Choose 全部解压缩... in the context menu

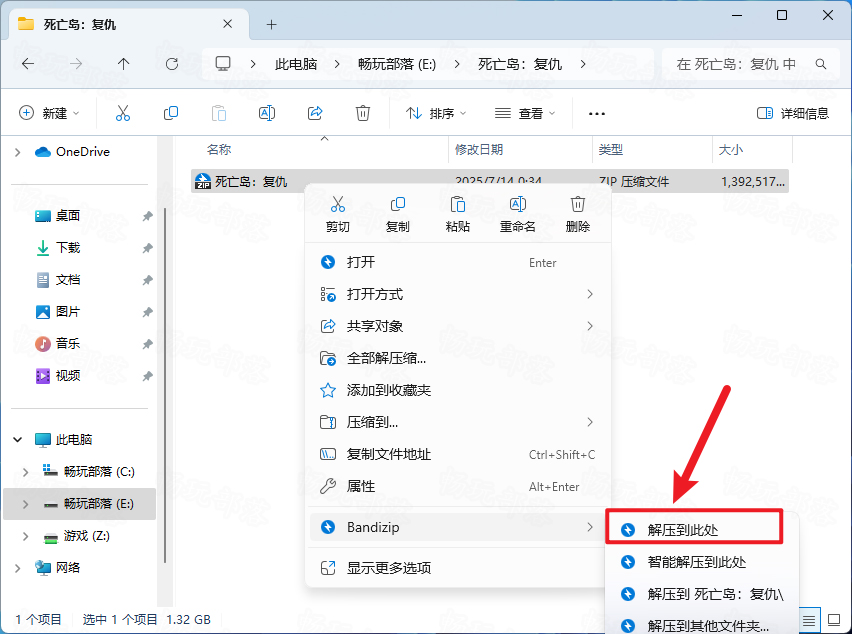(x=458, y=358)
